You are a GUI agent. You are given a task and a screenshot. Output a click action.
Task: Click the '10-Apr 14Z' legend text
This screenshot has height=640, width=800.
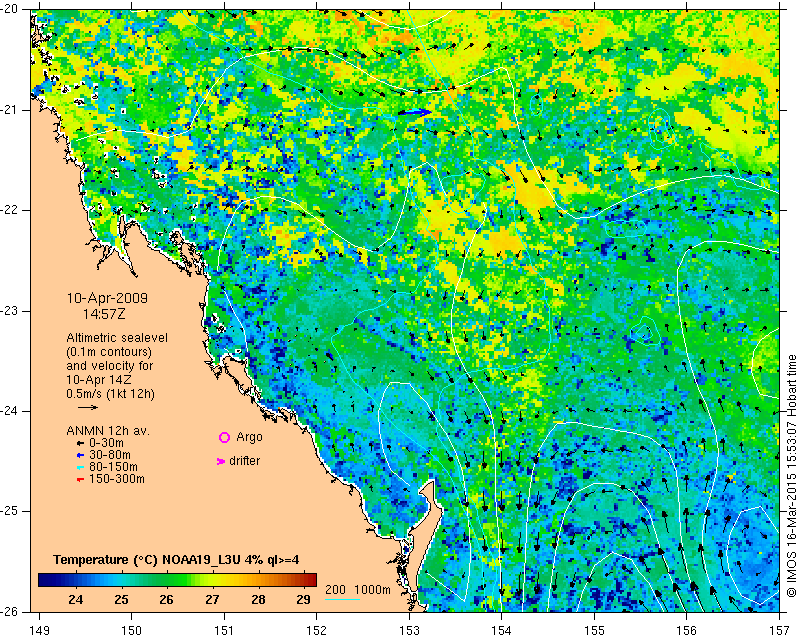point(99,380)
